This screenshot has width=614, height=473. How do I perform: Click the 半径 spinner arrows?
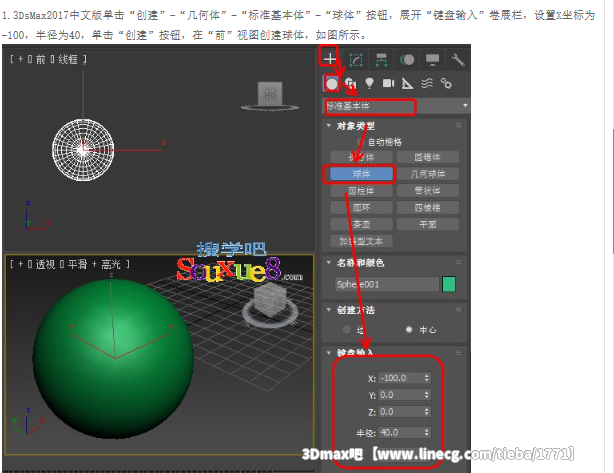(x=427, y=433)
